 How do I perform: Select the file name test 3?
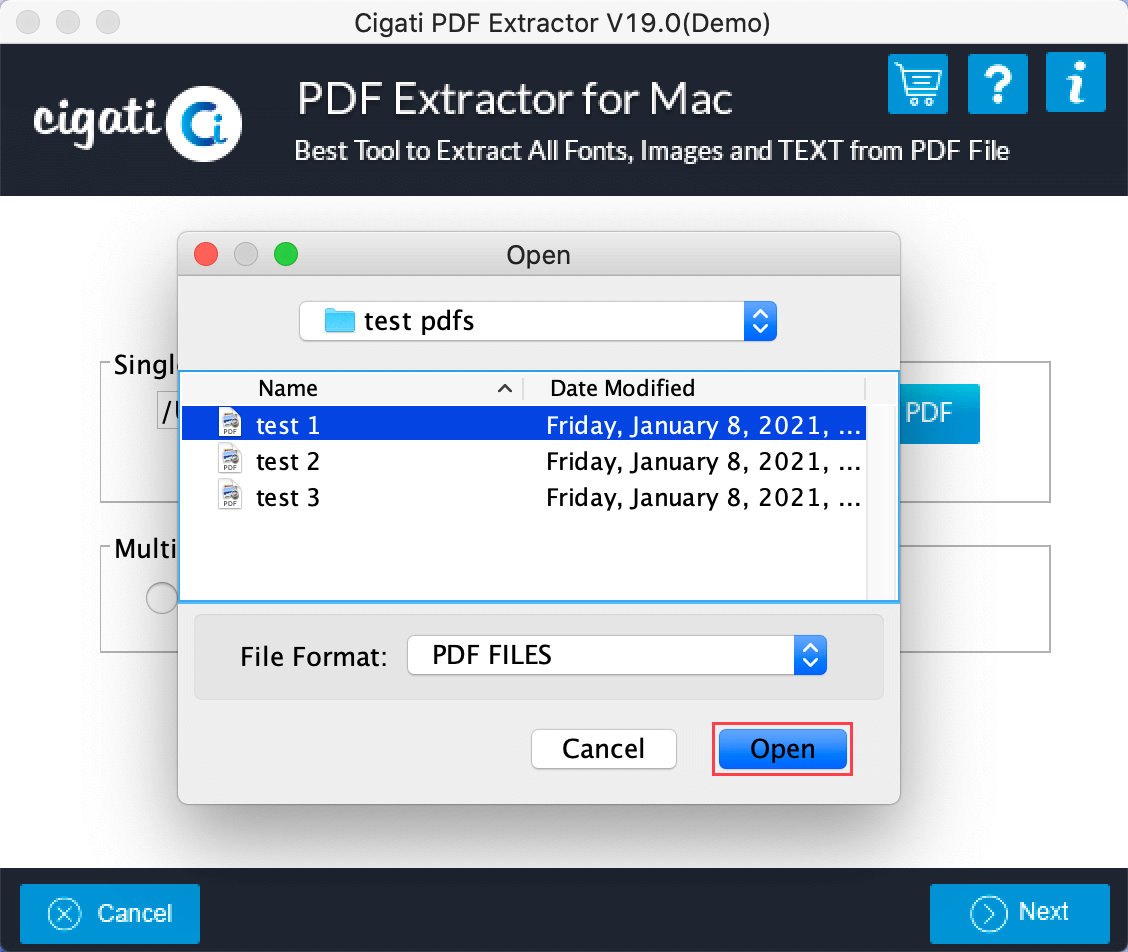point(288,497)
